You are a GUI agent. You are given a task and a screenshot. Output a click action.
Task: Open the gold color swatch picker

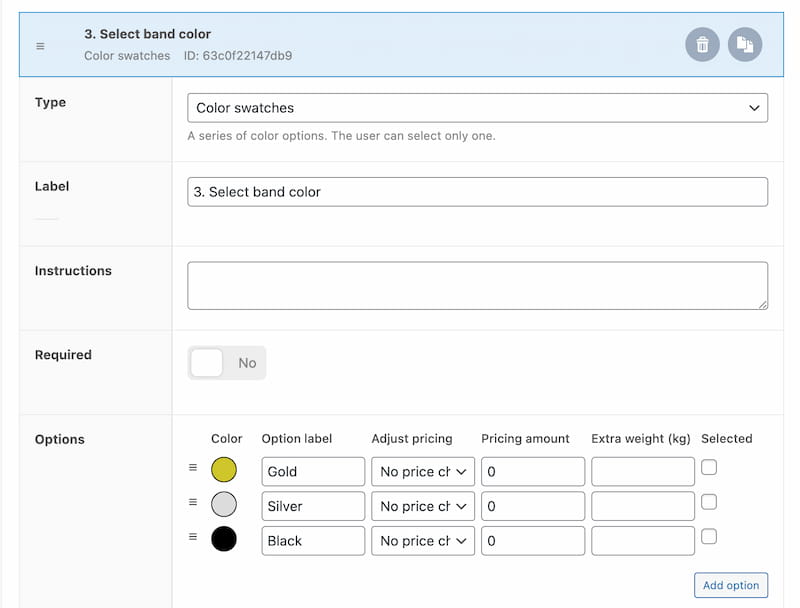click(x=224, y=470)
